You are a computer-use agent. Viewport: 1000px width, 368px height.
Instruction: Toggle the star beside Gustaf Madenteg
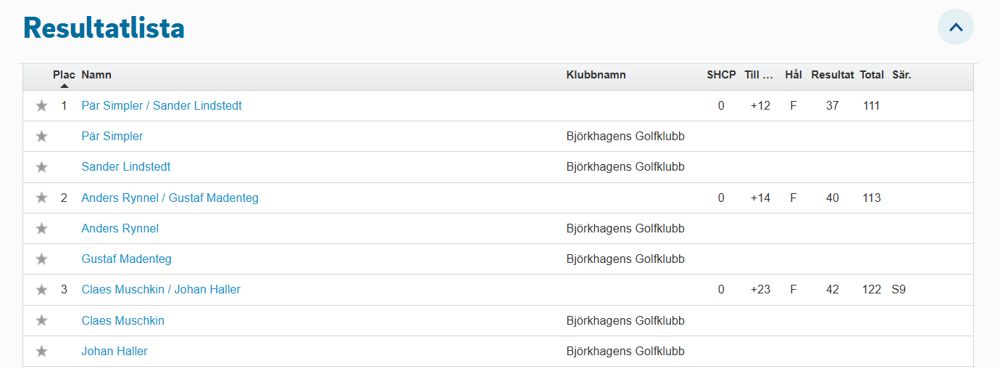(x=41, y=259)
